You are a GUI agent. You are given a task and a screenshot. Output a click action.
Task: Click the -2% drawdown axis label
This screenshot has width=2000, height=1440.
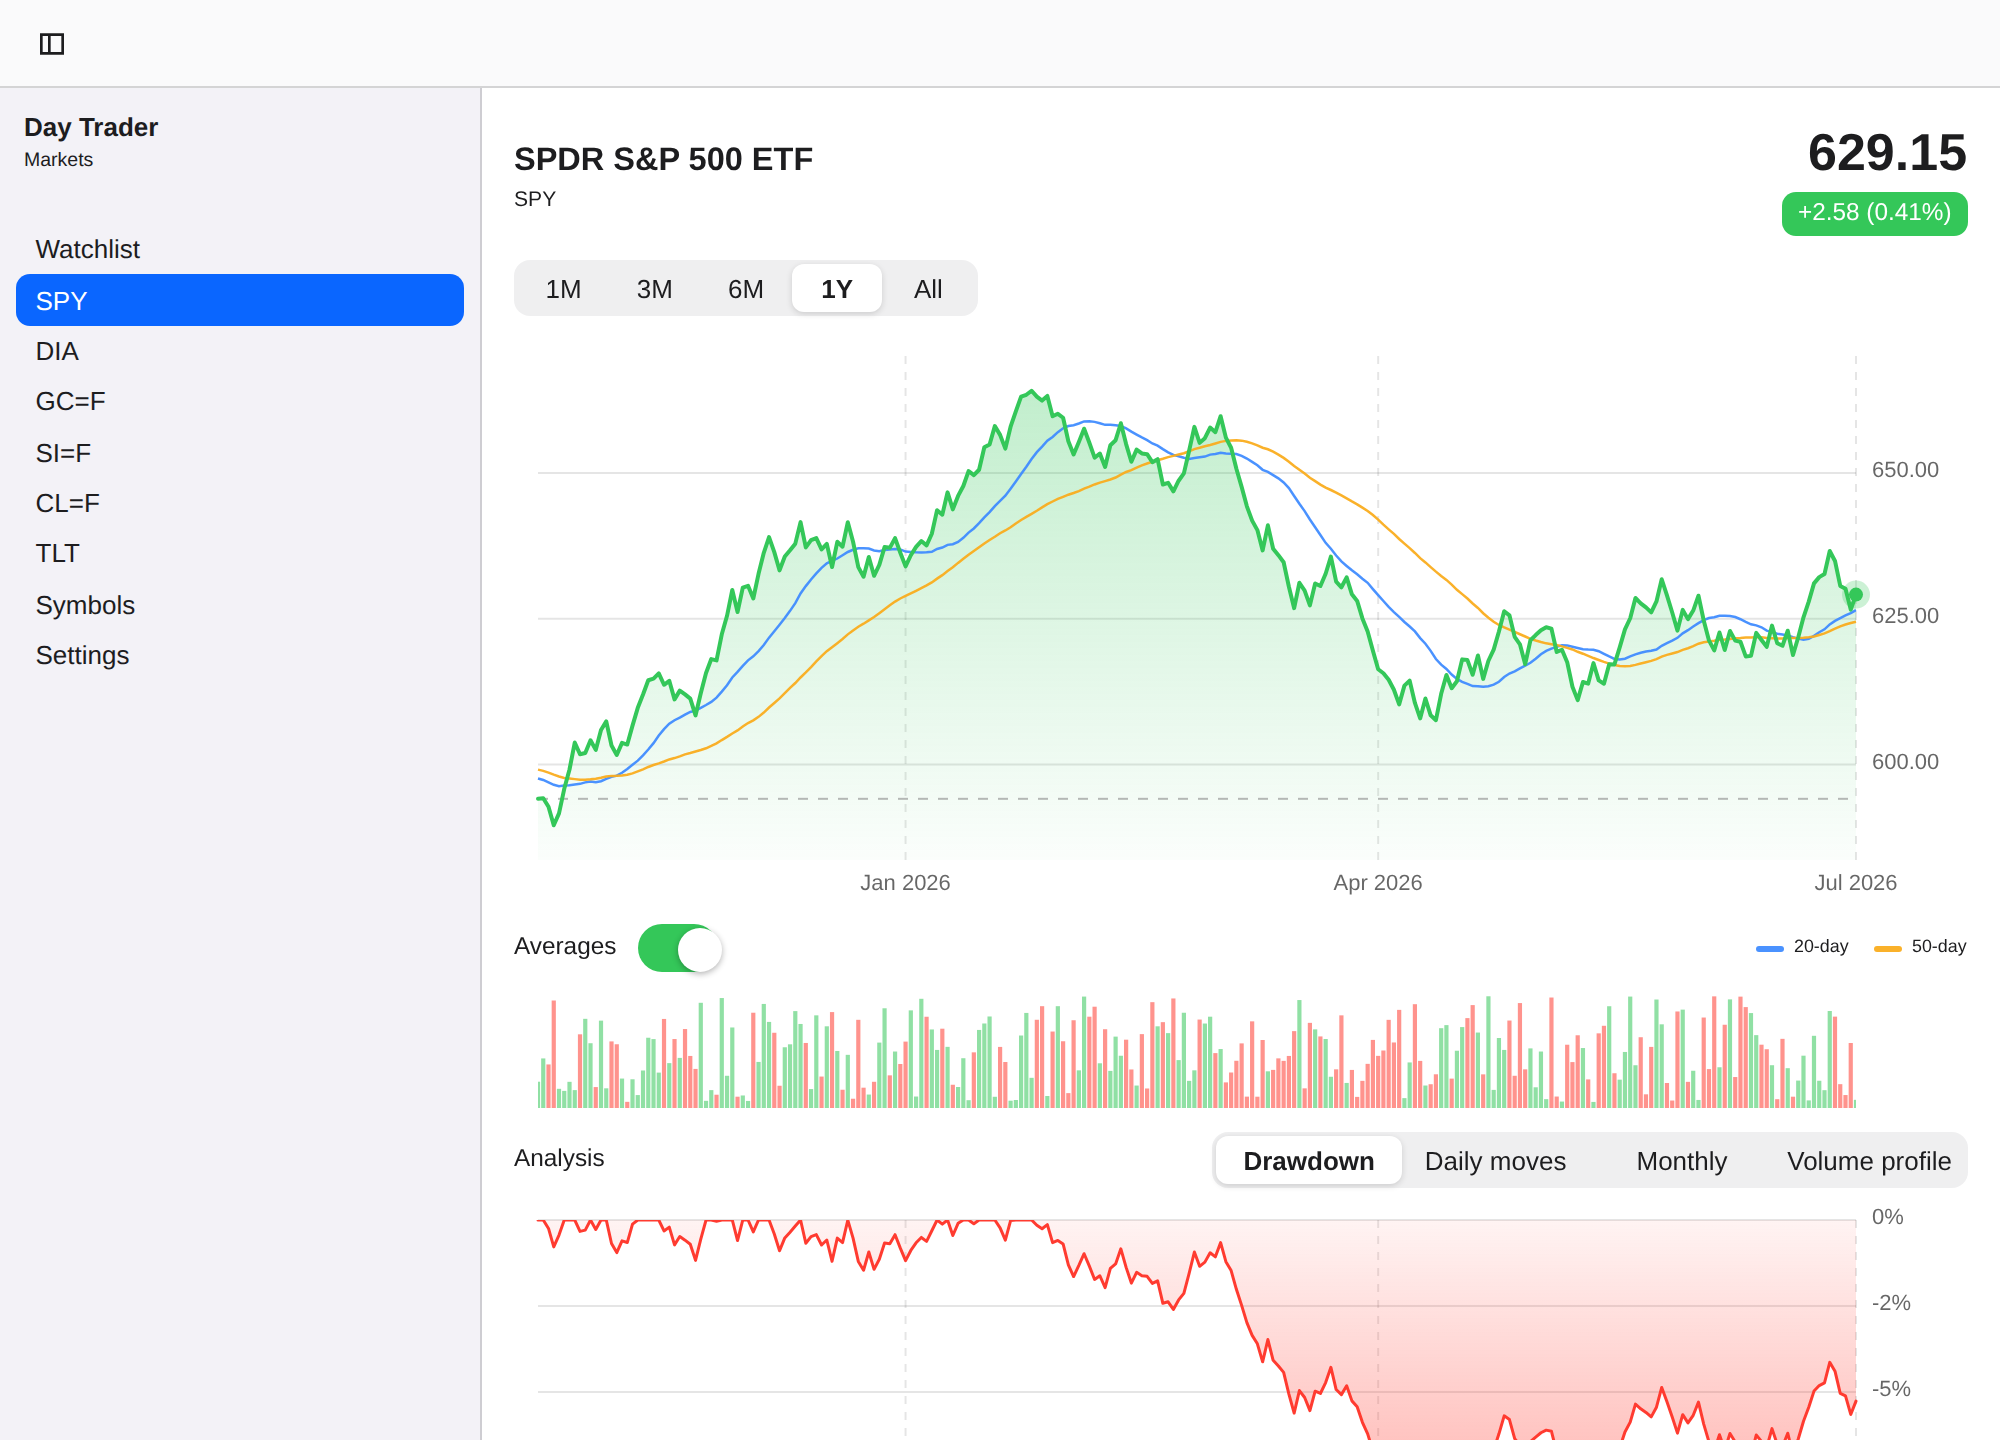[1891, 1303]
